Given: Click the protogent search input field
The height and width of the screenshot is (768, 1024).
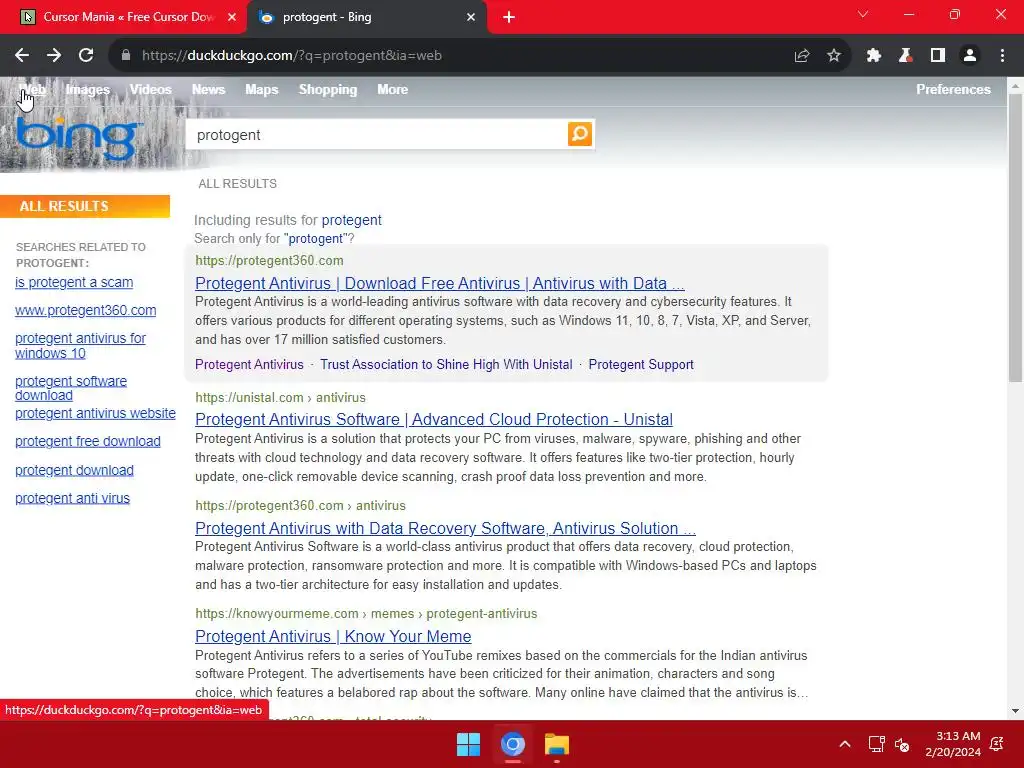Looking at the screenshot, I should click(377, 135).
